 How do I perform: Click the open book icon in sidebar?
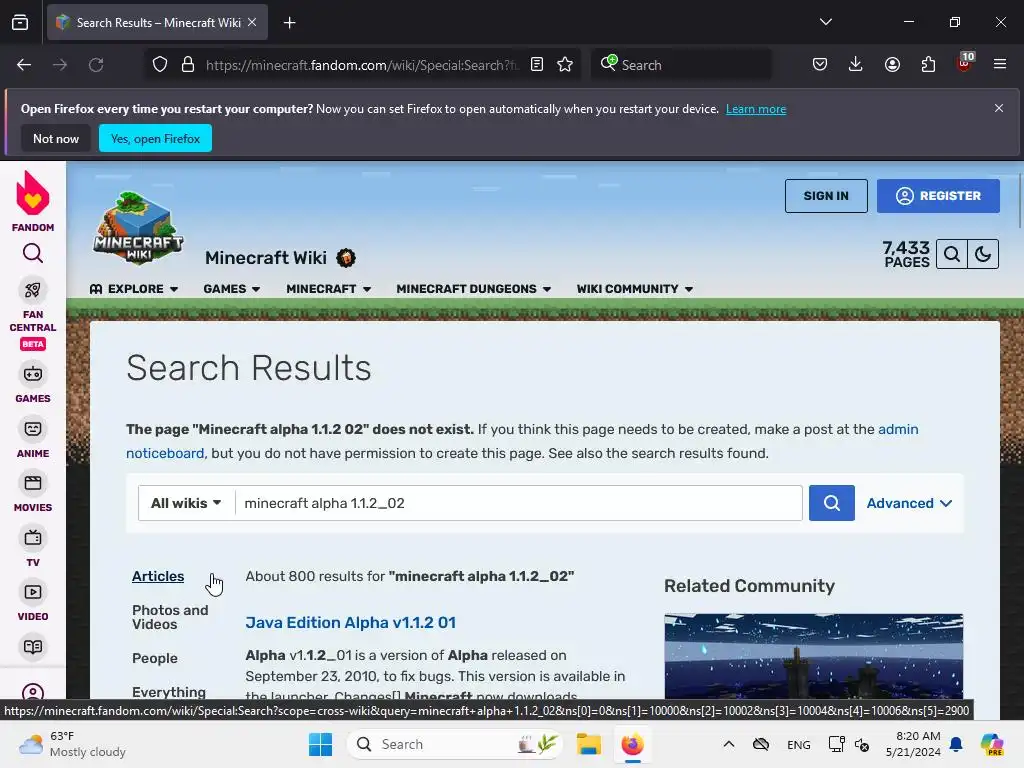33,647
